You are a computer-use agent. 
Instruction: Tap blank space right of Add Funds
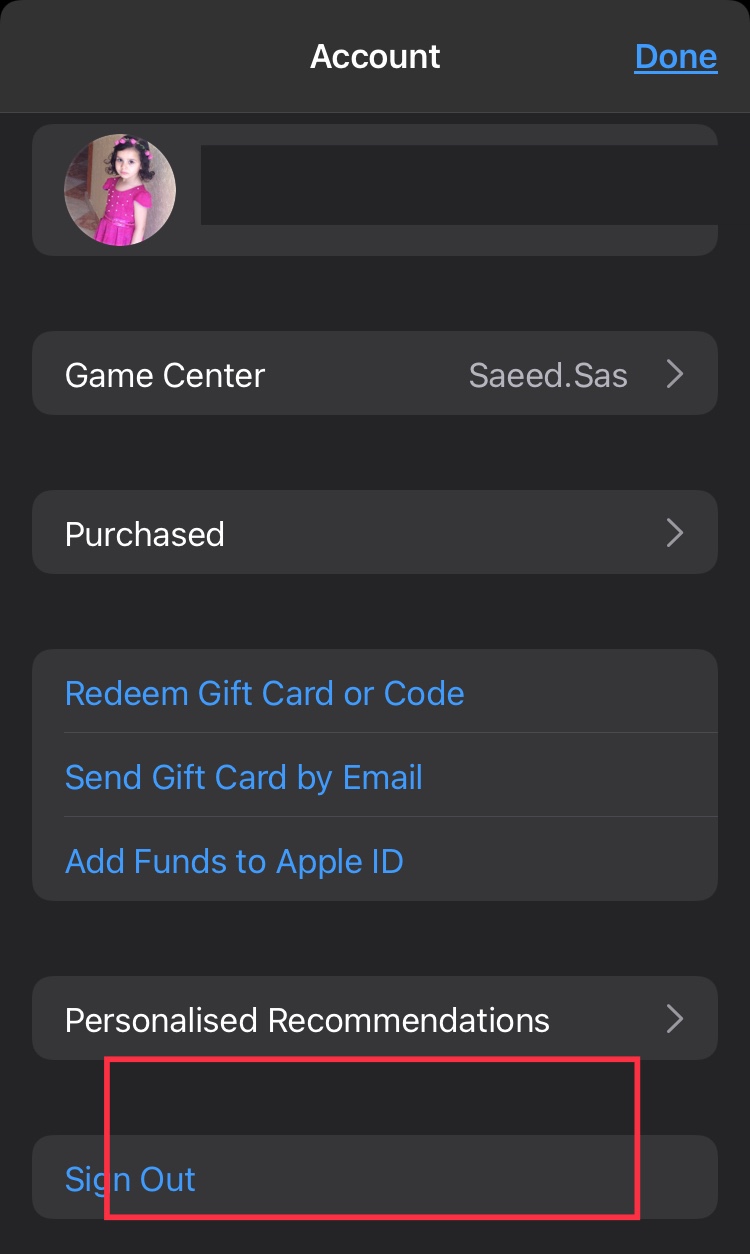(560, 861)
